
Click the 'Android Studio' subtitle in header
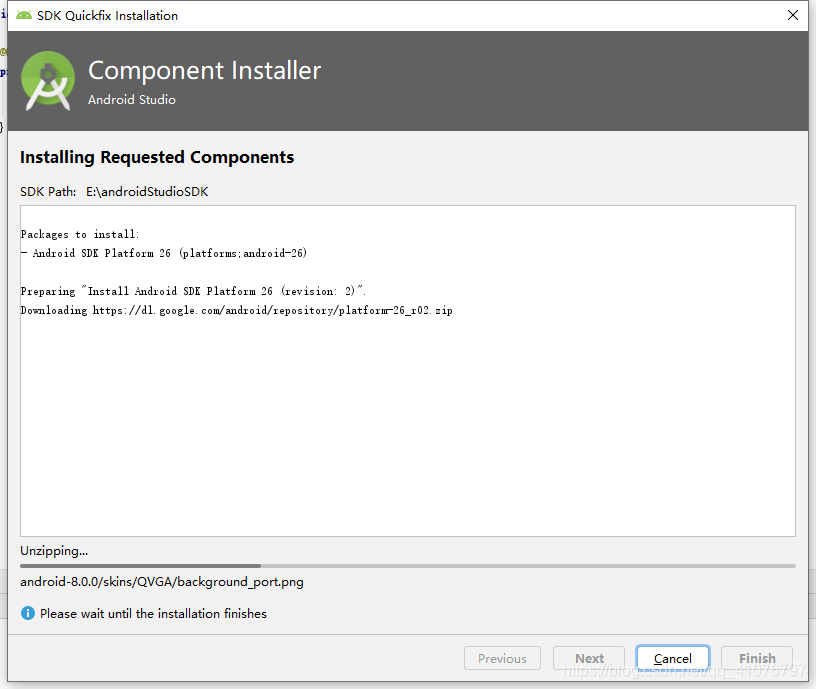(132, 99)
